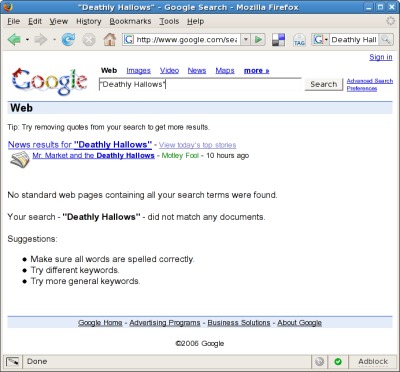Open the Preferences link

362,88
